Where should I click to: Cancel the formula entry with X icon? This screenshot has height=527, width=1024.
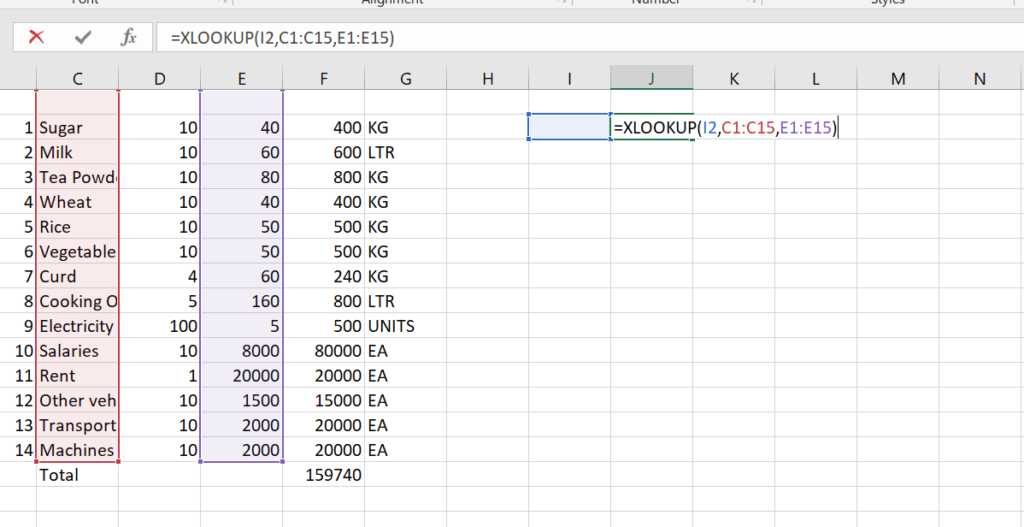(37, 38)
